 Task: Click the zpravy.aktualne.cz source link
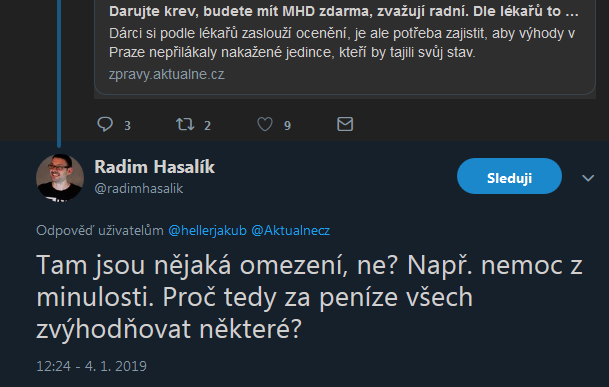click(167, 74)
